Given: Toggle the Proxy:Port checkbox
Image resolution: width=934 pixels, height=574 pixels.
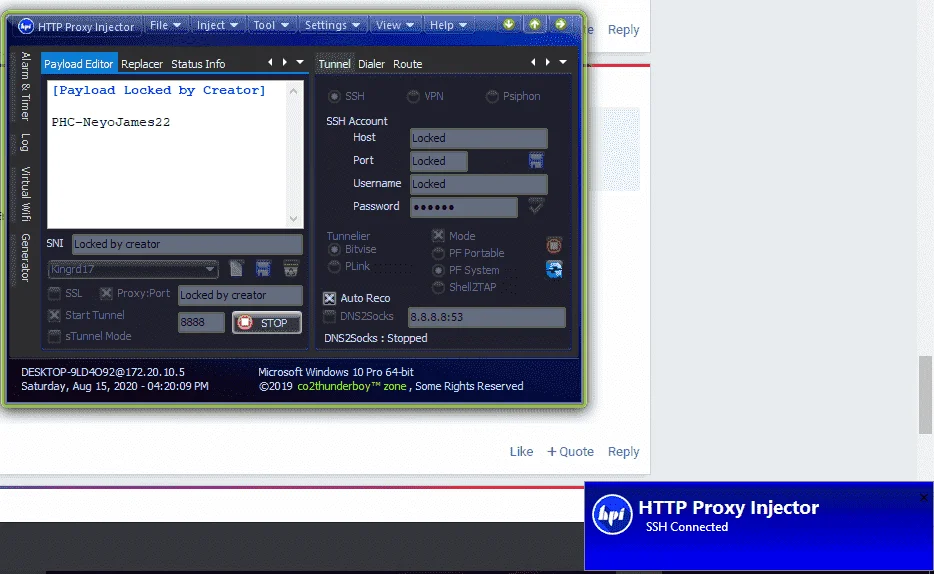Looking at the screenshot, I should point(106,294).
